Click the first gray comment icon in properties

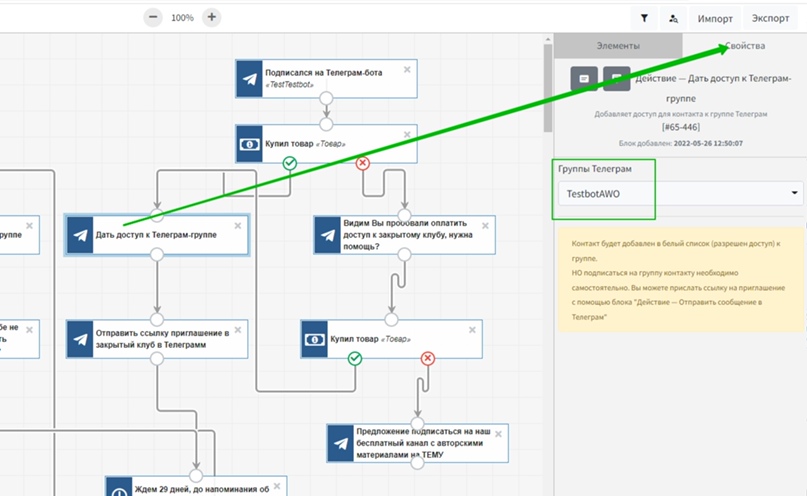(x=584, y=78)
